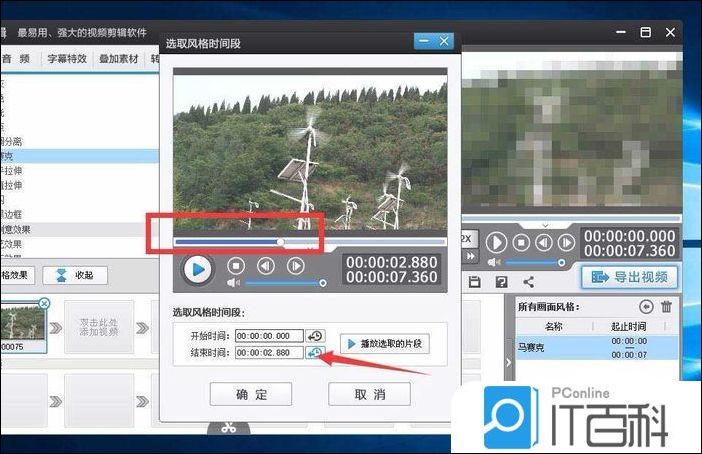Click the back arrow icon beside 所有画面风格
Screen dimensions: 702x454
[646, 307]
